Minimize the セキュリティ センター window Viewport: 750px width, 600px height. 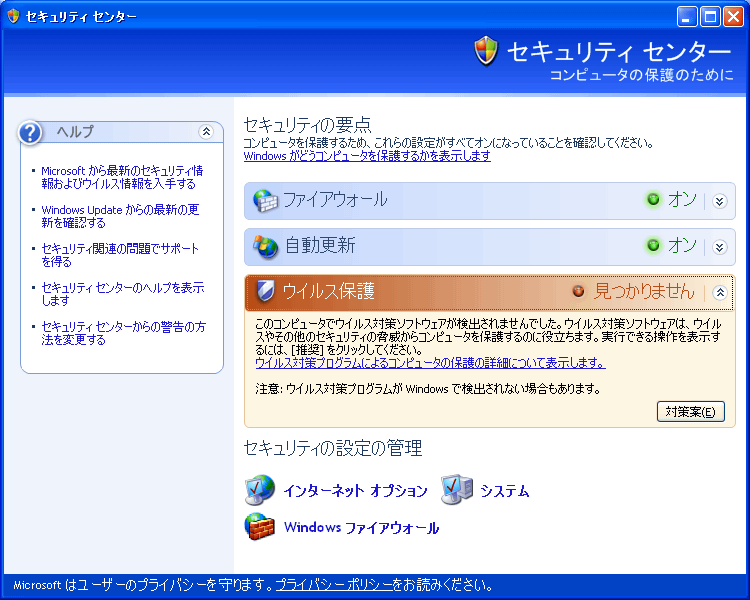pyautogui.click(x=687, y=17)
